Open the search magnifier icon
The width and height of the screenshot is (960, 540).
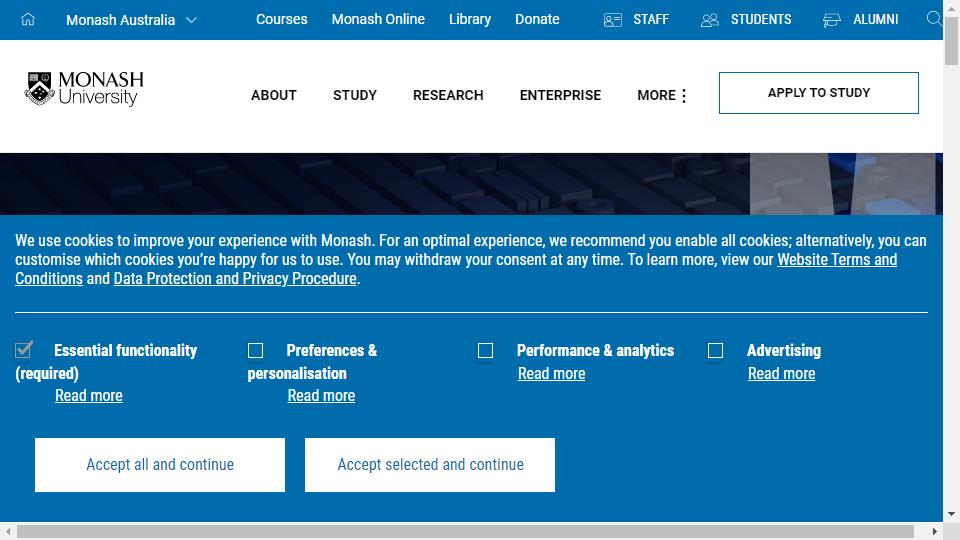pyautogui.click(x=934, y=19)
